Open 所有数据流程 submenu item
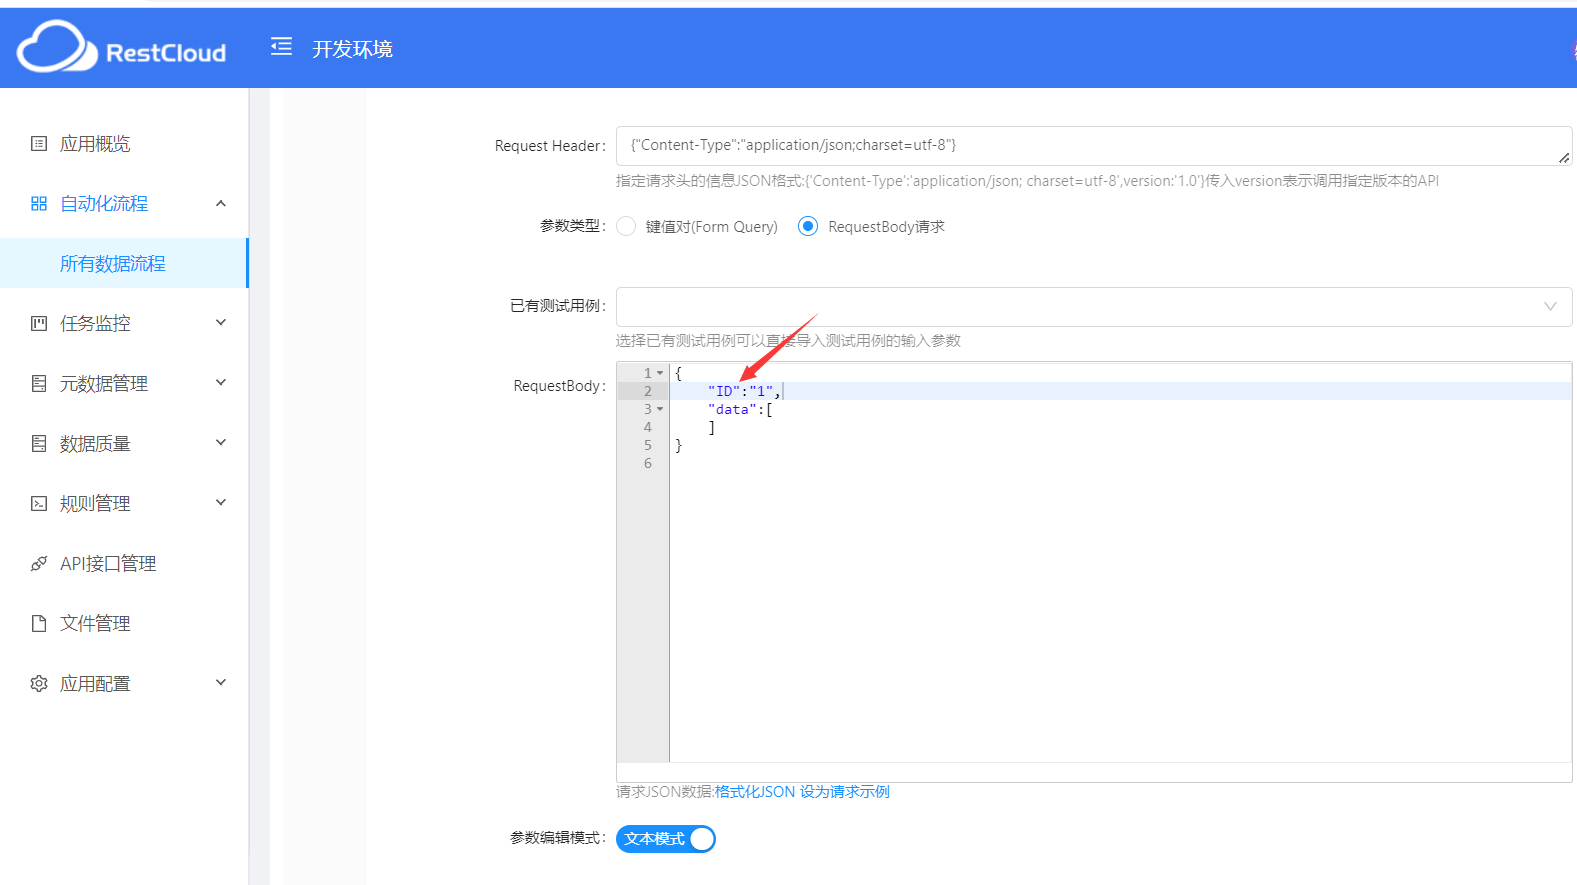The image size is (1577, 885). (124, 263)
